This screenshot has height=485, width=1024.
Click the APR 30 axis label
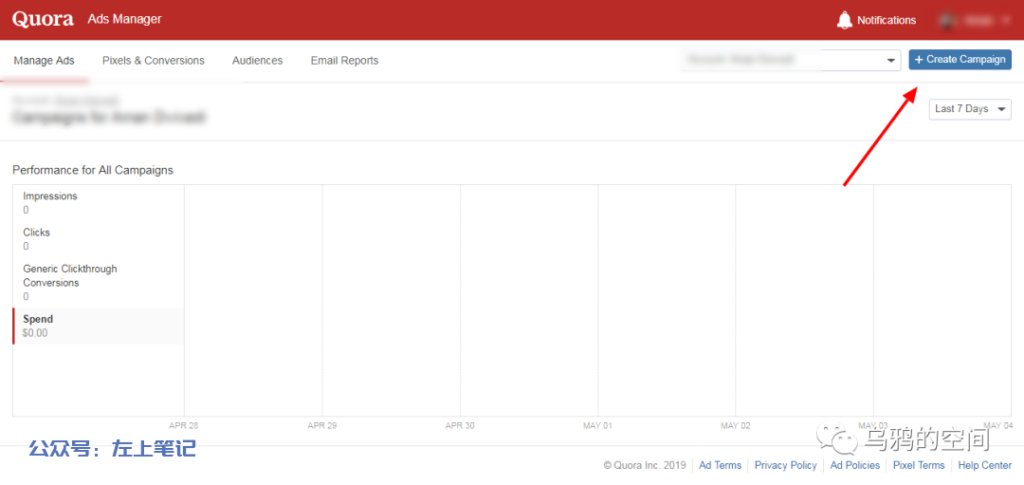click(460, 426)
